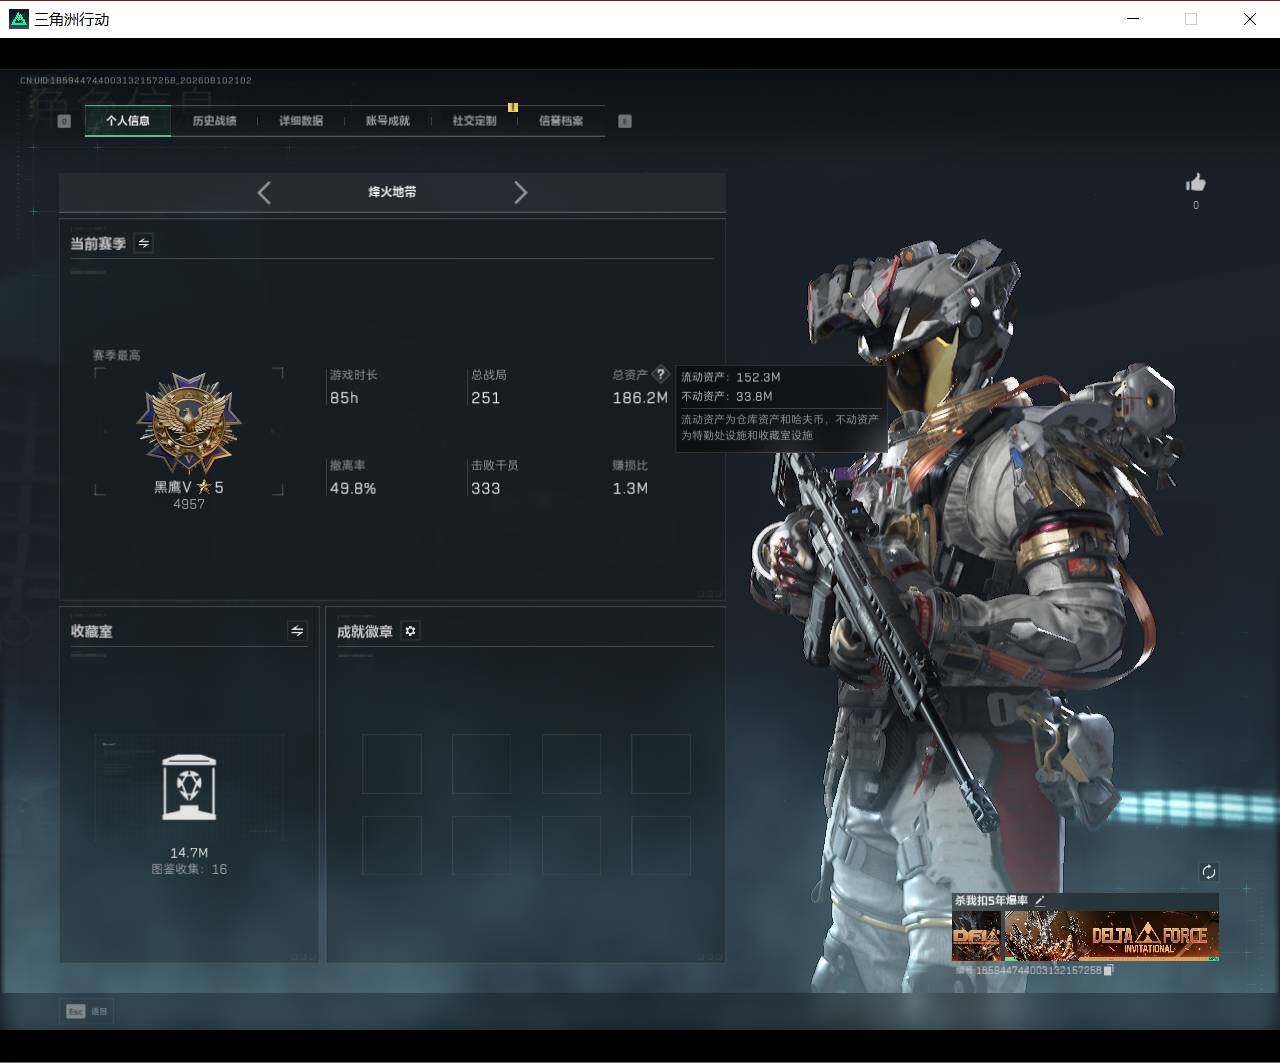Open 成就徽章 settings gear
This screenshot has width=1280, height=1063.
click(x=410, y=631)
